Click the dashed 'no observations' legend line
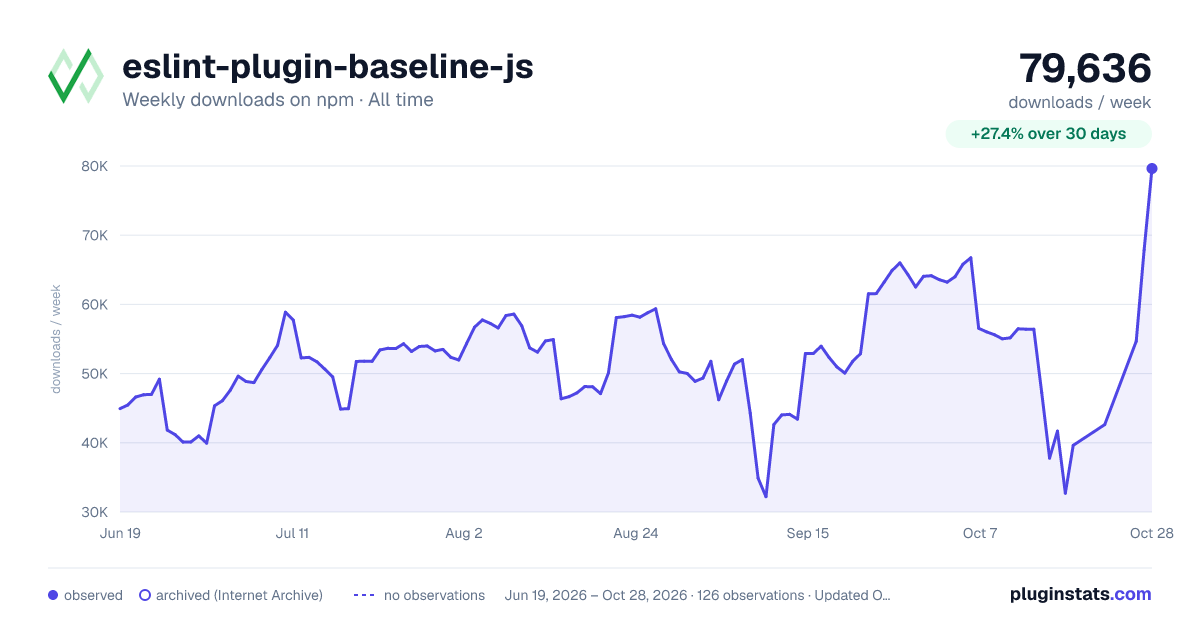Viewport: 1200px width, 630px height. pyautogui.click(x=364, y=595)
